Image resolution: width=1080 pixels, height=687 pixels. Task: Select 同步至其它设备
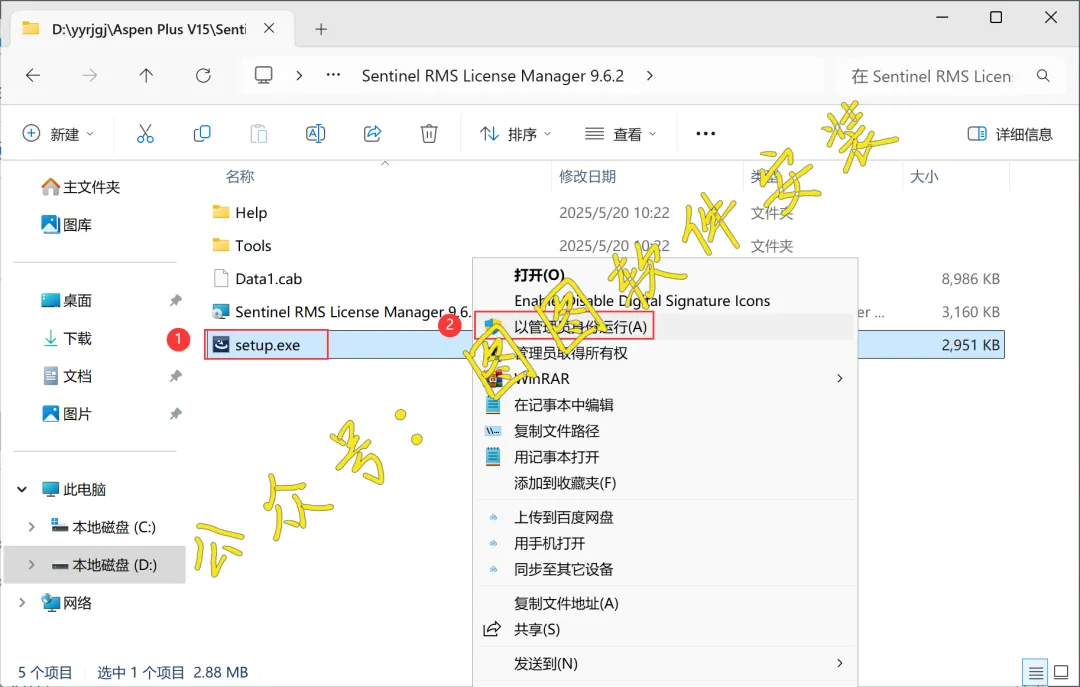point(563,570)
